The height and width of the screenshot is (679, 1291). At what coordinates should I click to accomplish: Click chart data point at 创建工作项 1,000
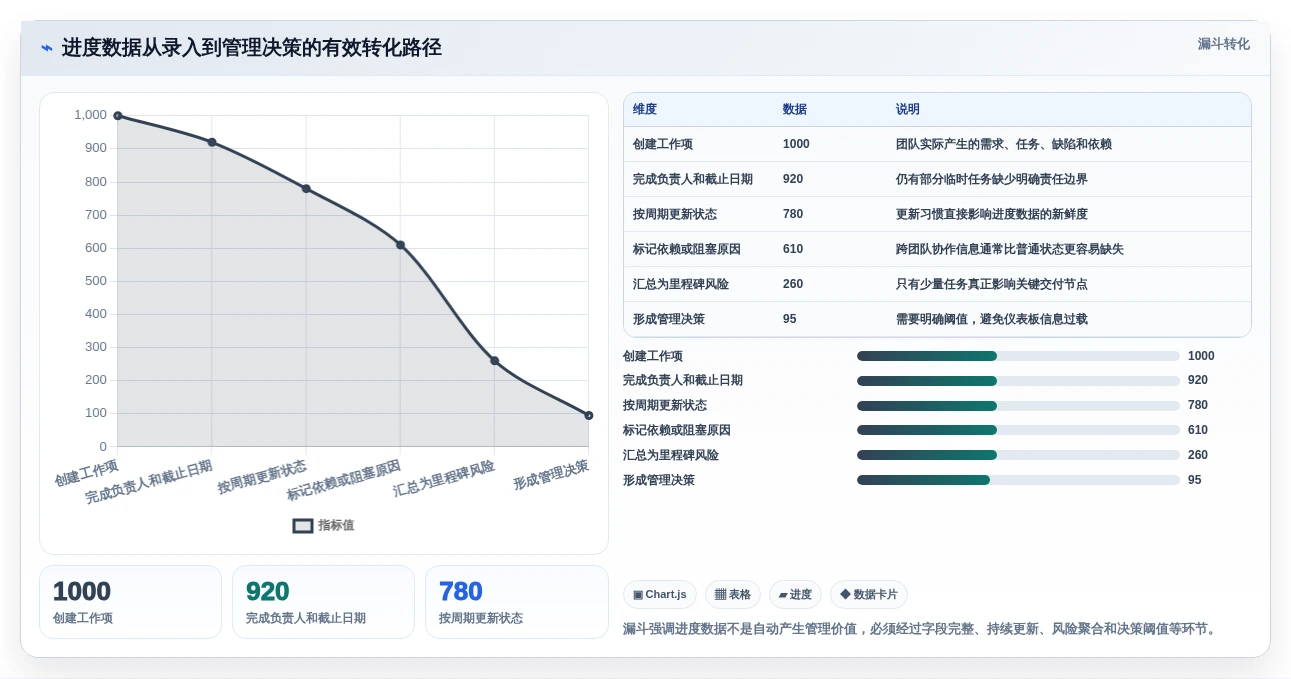coord(118,116)
